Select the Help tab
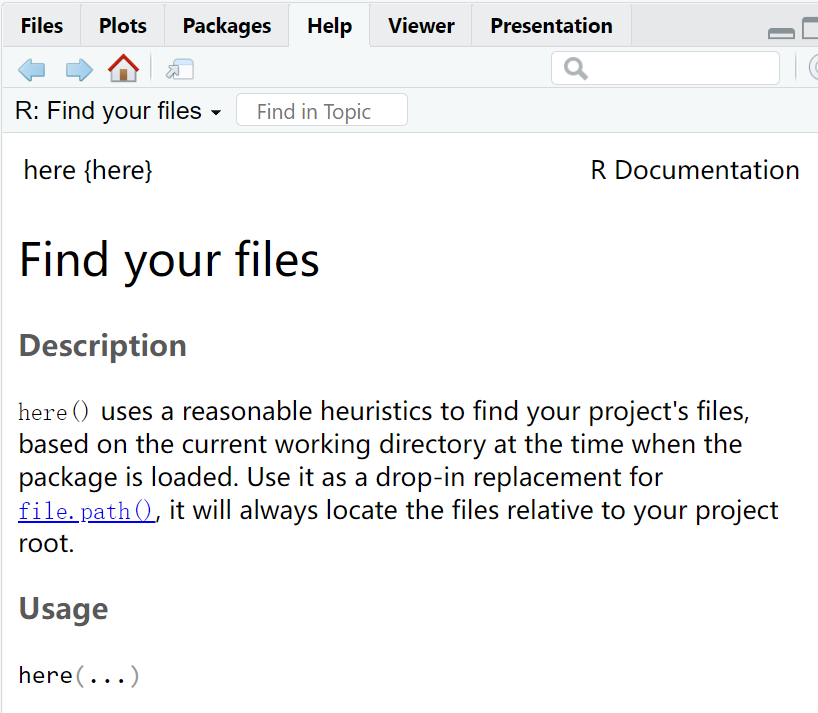818x713 pixels. [x=329, y=26]
